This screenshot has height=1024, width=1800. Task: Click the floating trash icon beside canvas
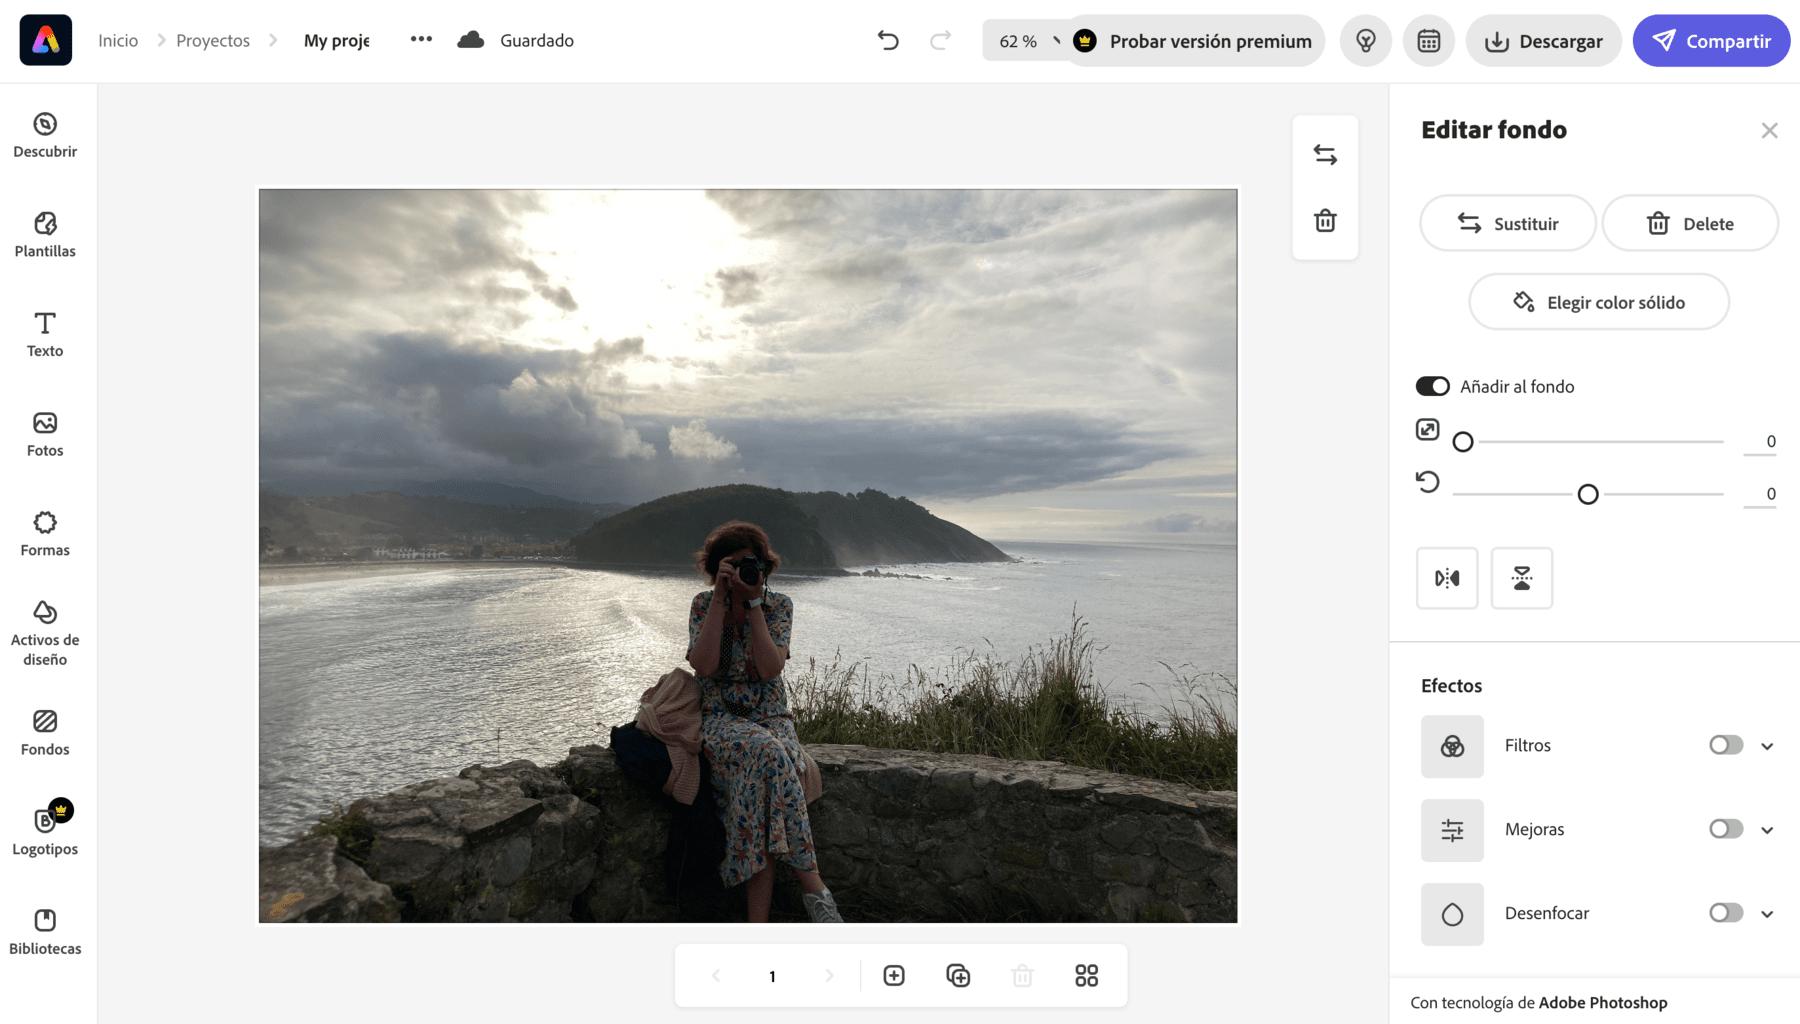tap(1325, 220)
